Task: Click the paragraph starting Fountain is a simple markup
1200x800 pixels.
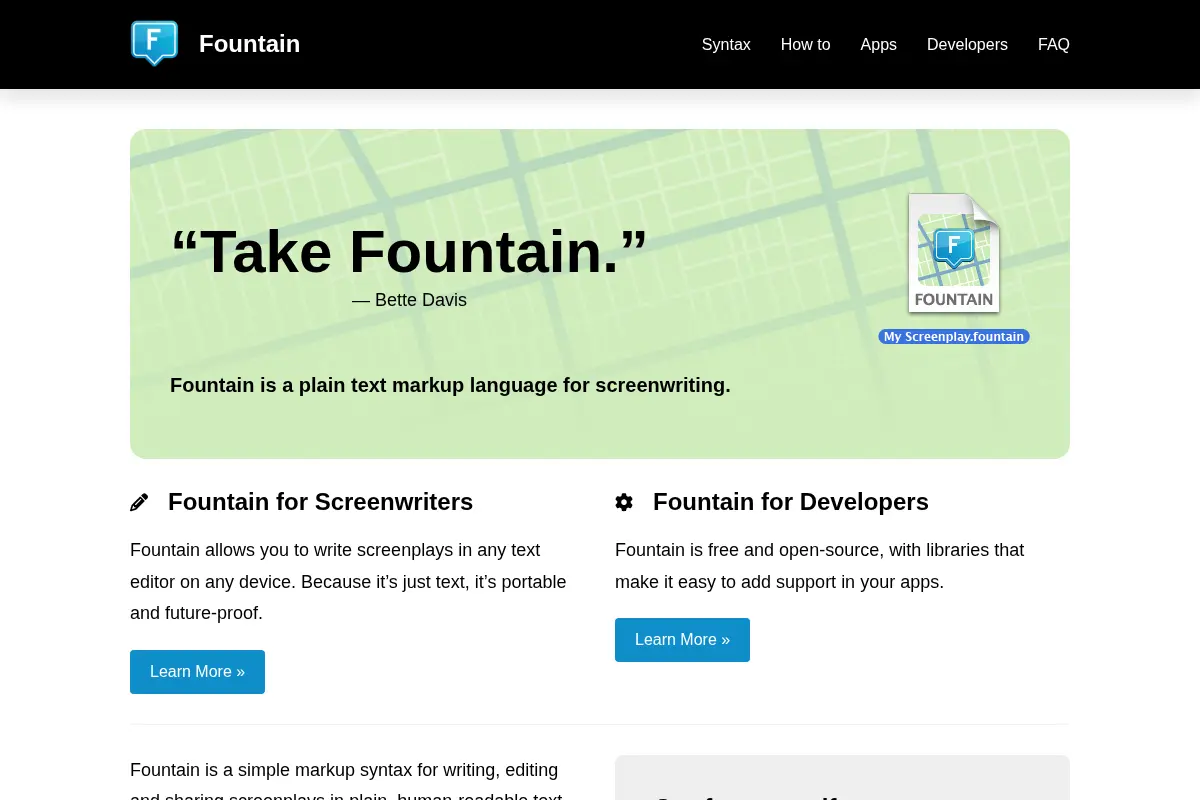Action: (345, 782)
